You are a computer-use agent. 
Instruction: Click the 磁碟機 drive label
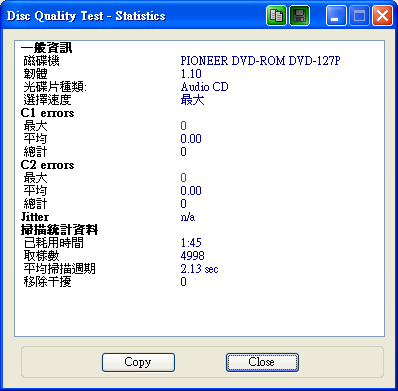(41, 61)
